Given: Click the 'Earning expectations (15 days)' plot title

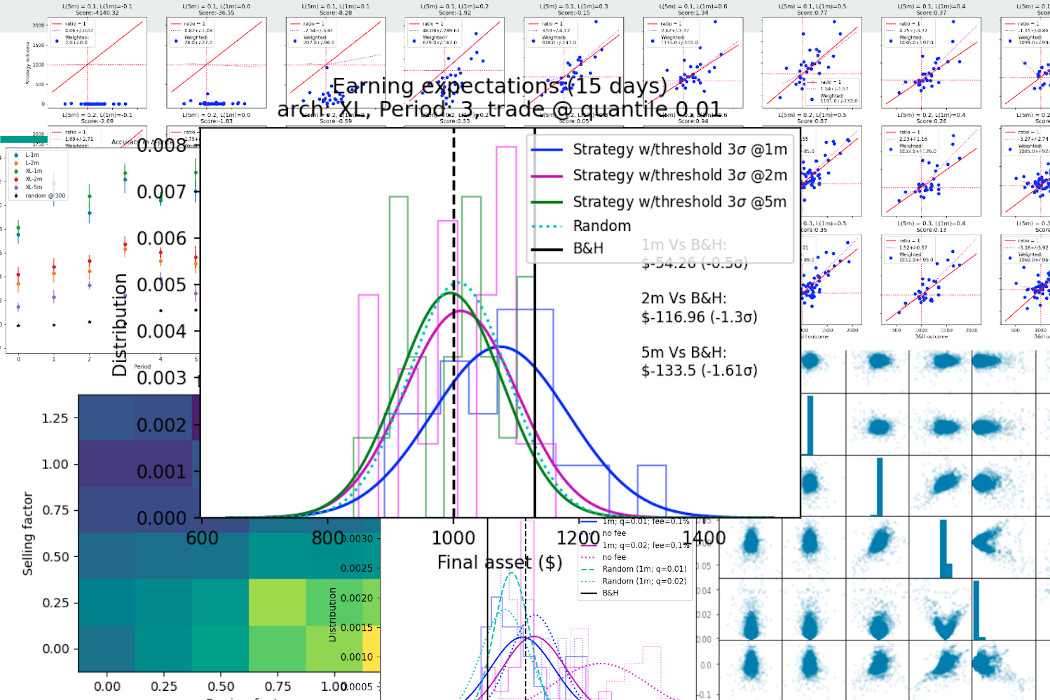Looking at the screenshot, I should (x=499, y=86).
